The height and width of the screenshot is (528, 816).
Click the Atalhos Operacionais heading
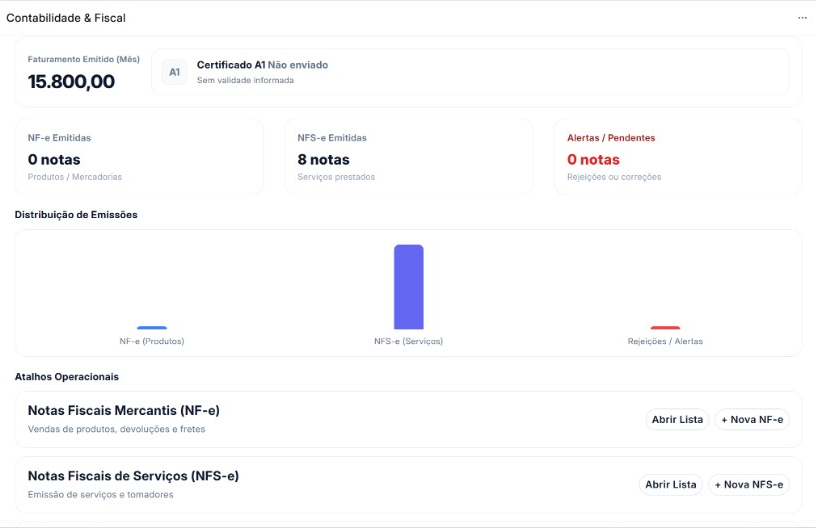67,377
